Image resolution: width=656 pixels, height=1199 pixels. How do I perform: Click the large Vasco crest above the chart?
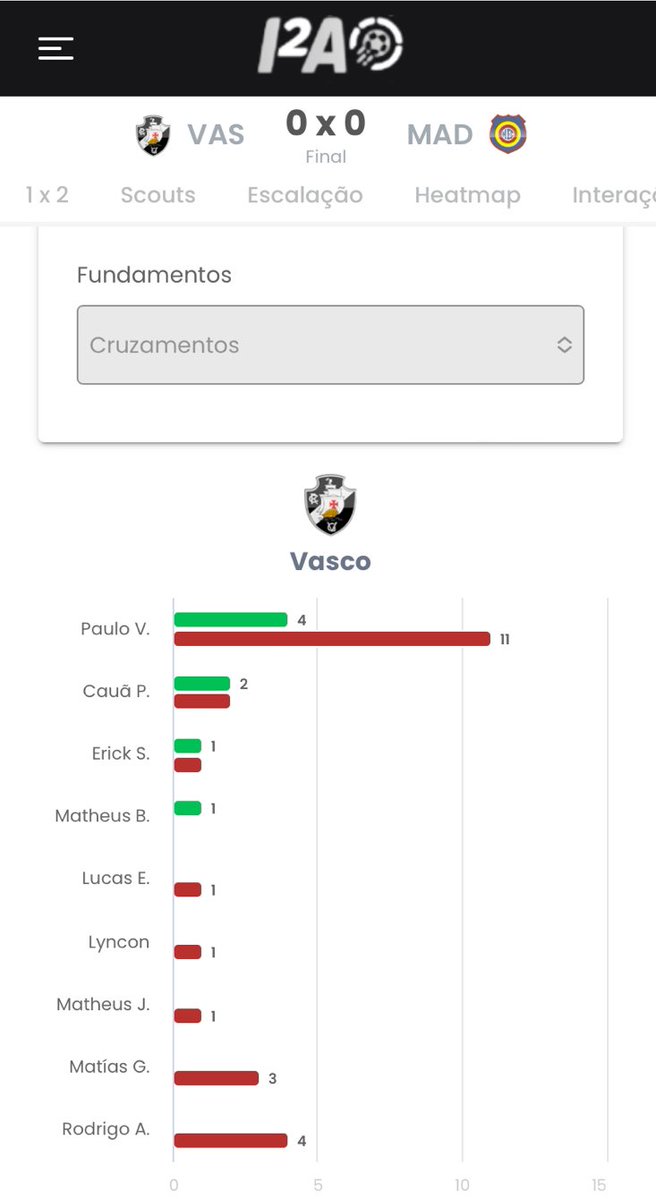click(x=330, y=505)
